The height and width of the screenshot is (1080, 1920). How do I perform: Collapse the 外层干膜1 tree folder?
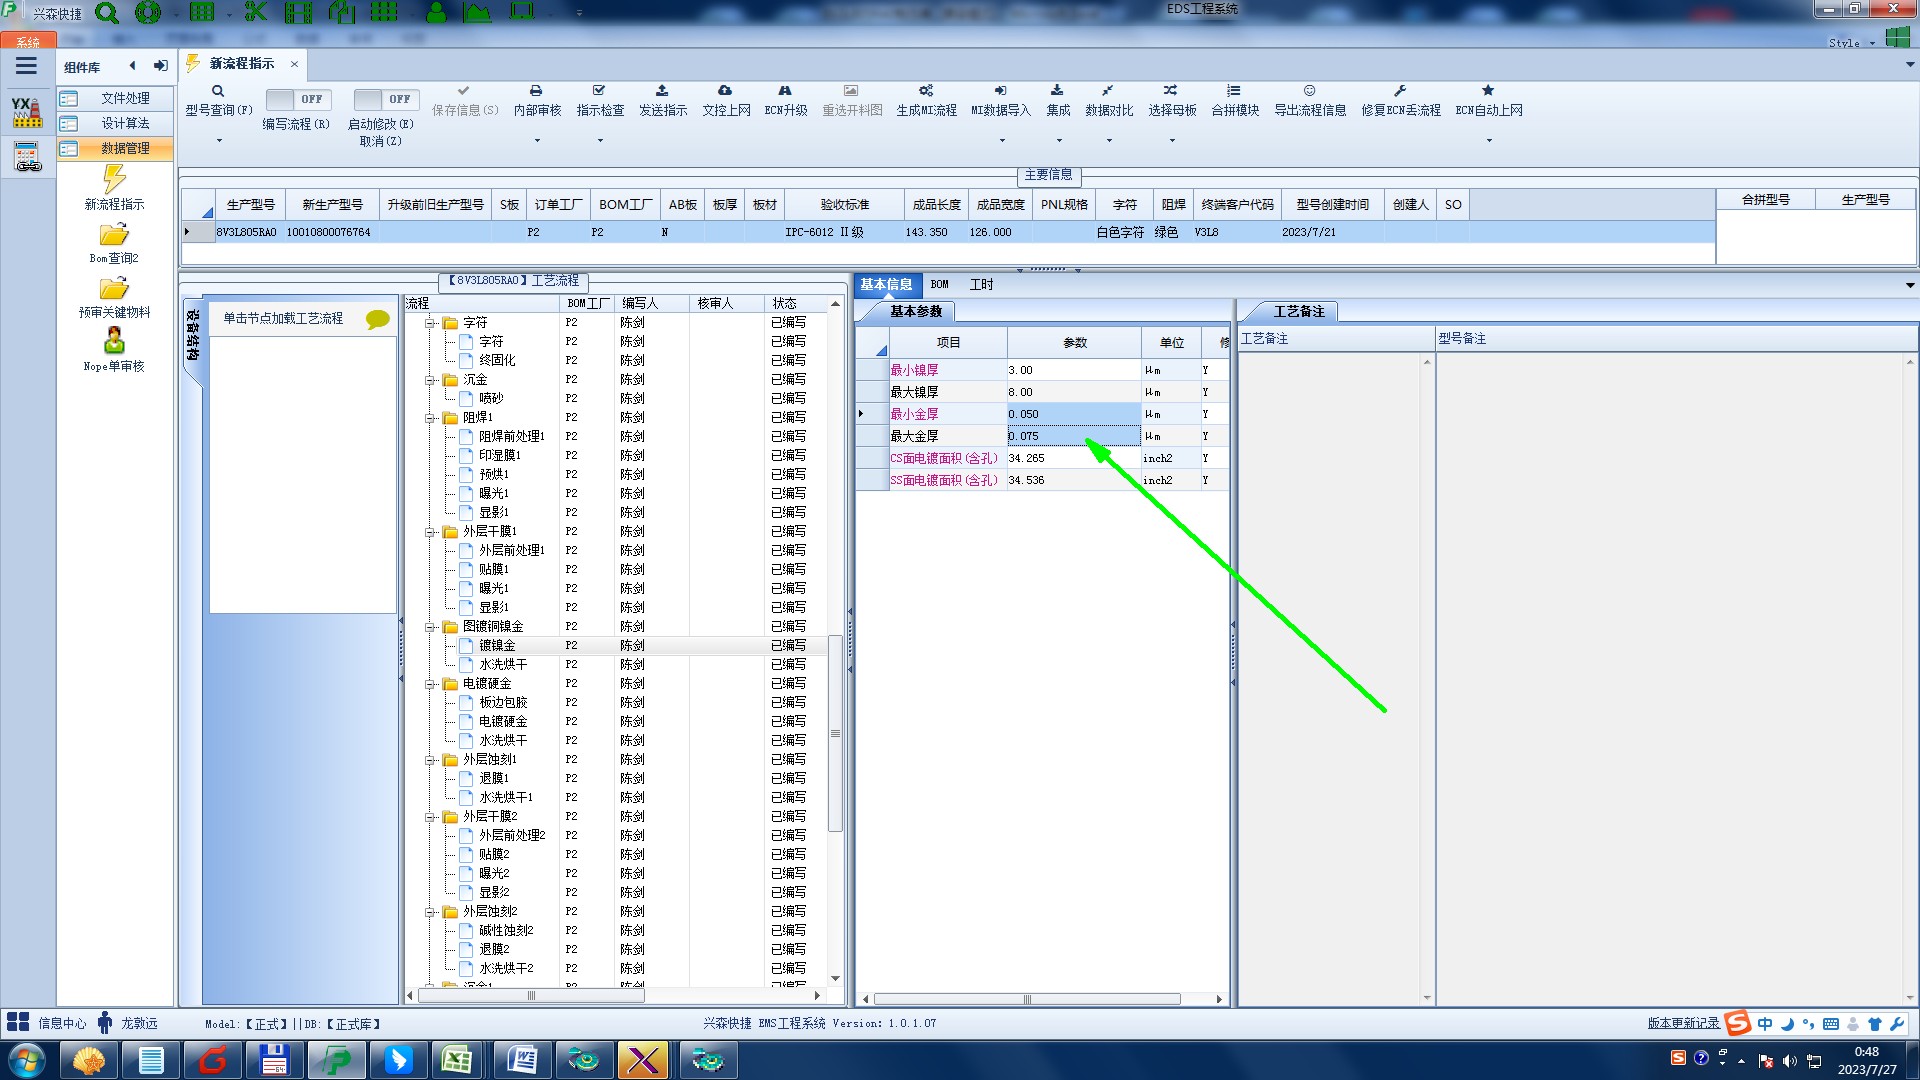(x=430, y=532)
